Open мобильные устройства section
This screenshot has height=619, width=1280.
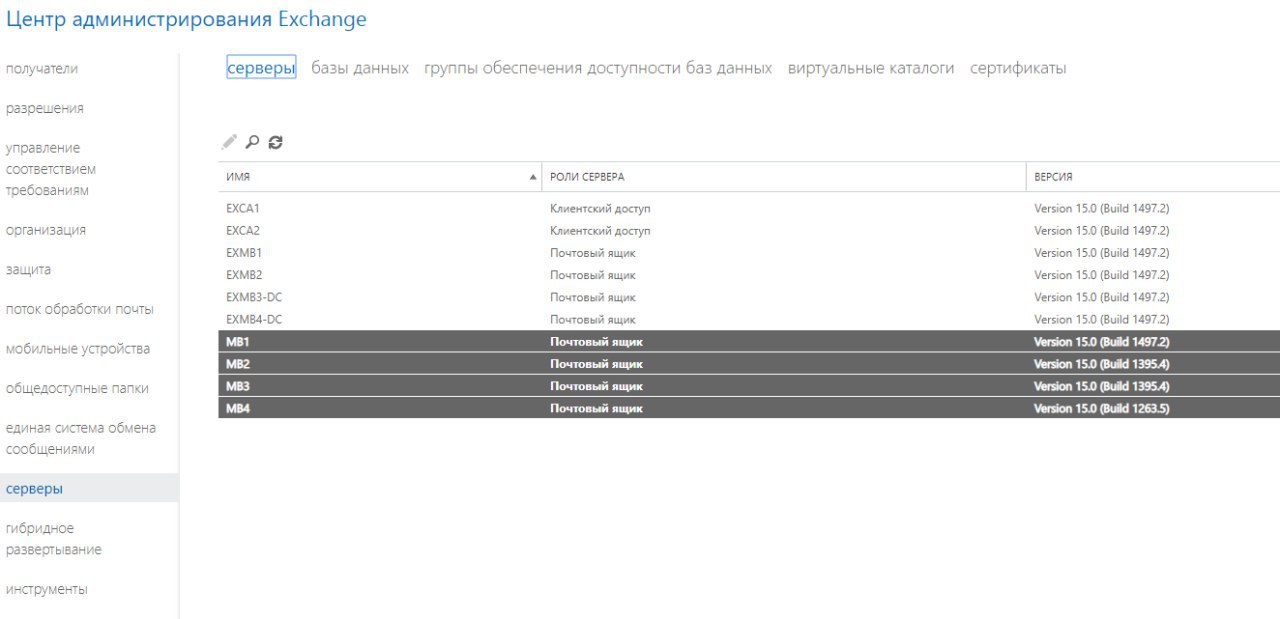(x=78, y=349)
